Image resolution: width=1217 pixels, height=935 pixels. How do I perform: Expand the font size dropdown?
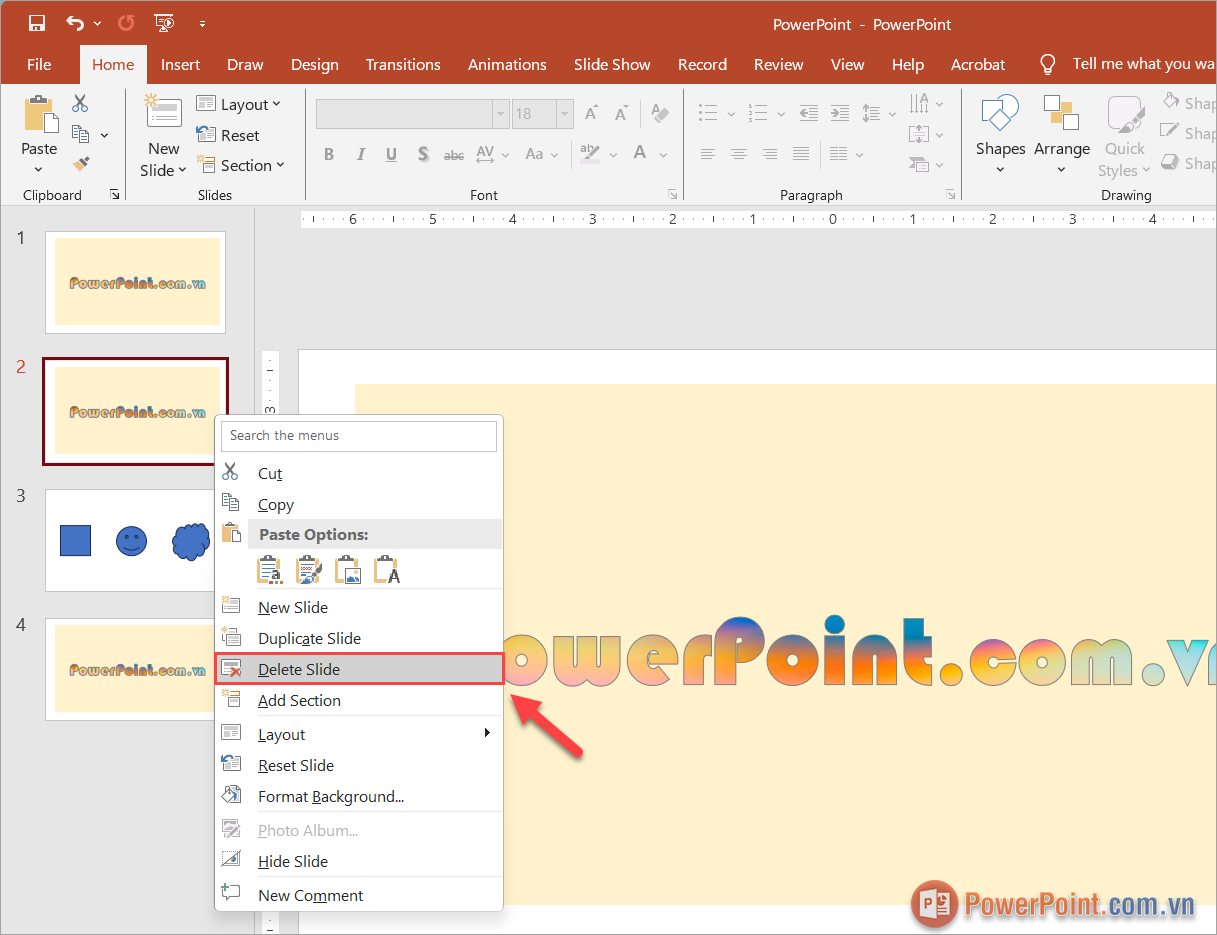pos(565,114)
